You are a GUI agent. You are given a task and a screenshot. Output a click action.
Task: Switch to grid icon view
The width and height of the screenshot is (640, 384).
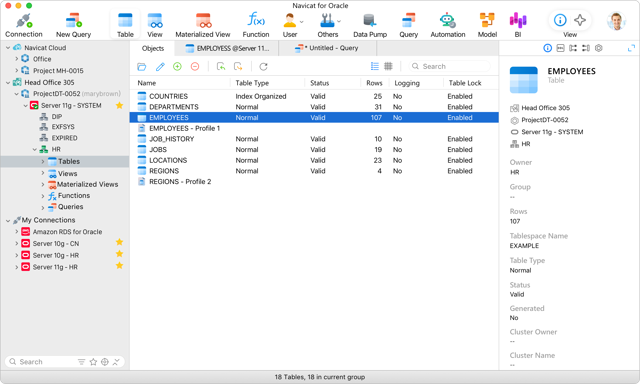388,66
